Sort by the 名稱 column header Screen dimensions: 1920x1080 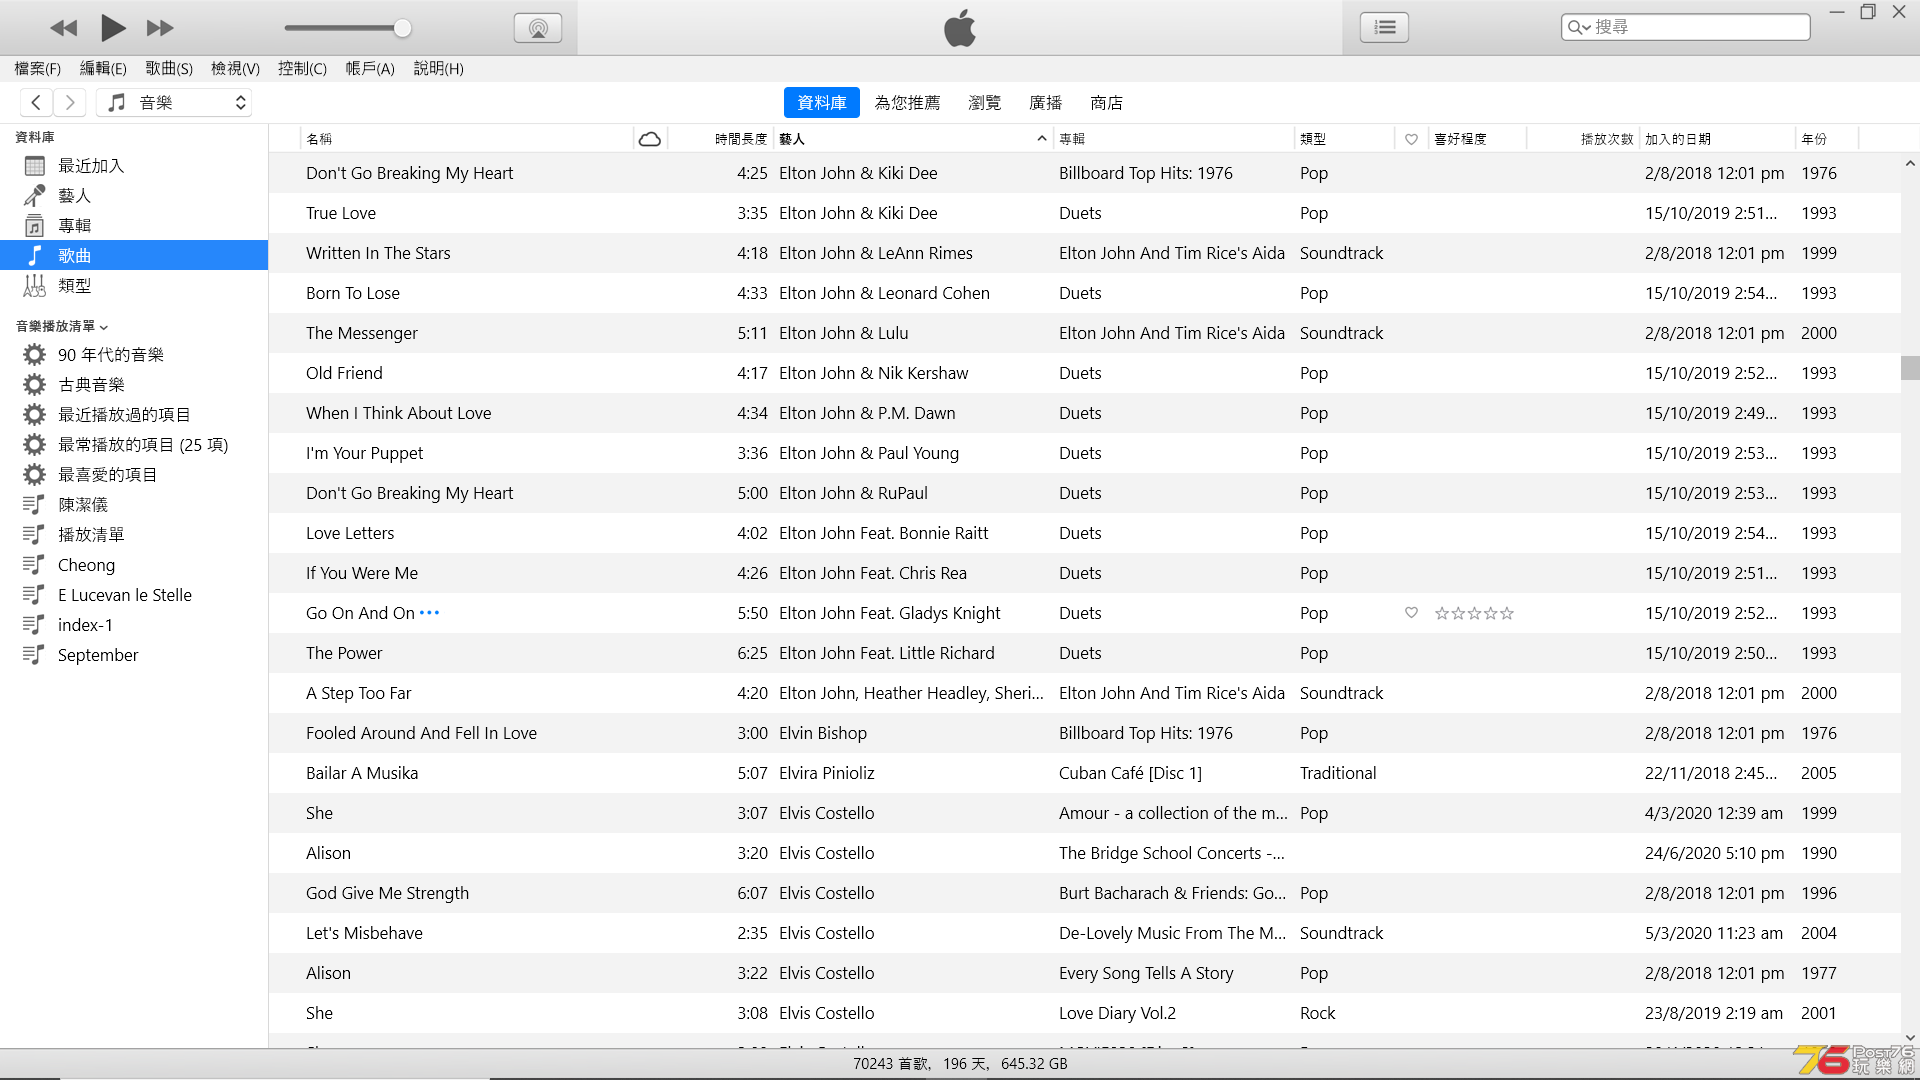click(466, 139)
